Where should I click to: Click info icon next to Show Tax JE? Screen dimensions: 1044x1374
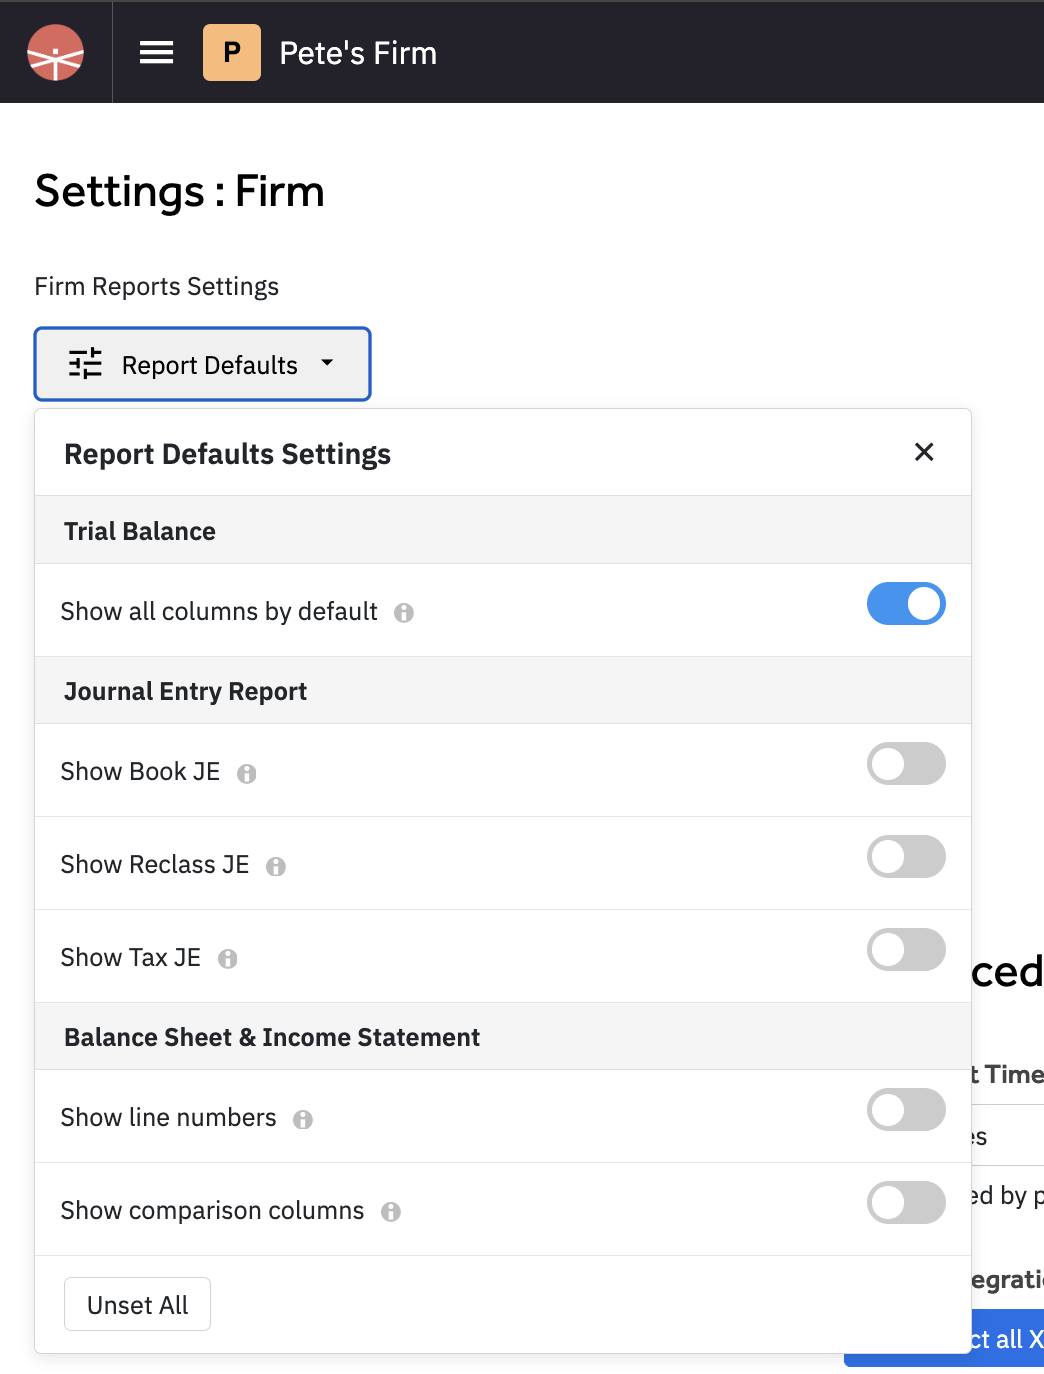point(228,959)
